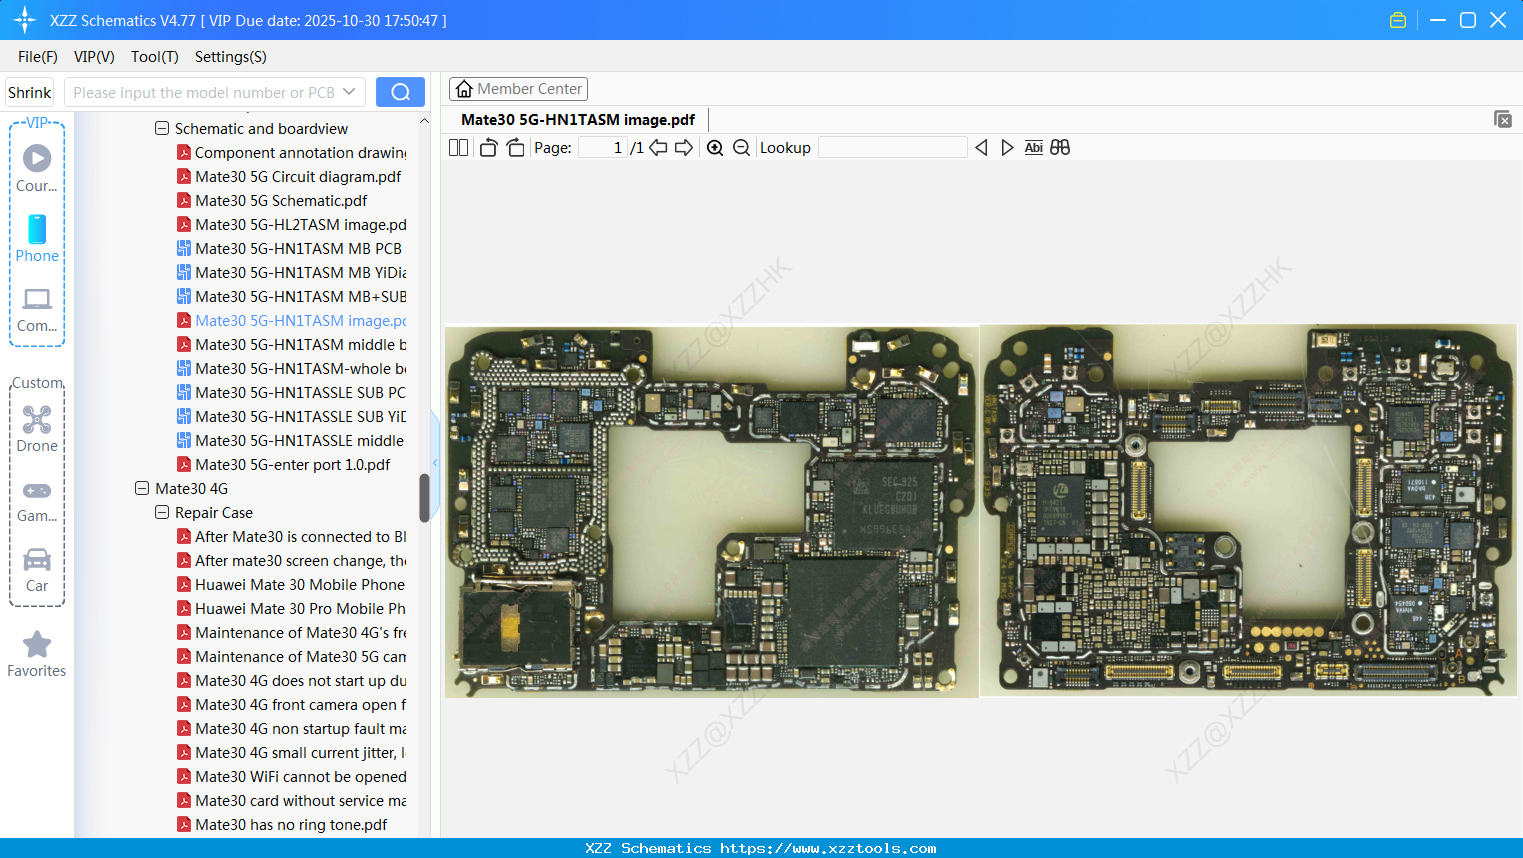Find previous lookup match

(x=981, y=147)
